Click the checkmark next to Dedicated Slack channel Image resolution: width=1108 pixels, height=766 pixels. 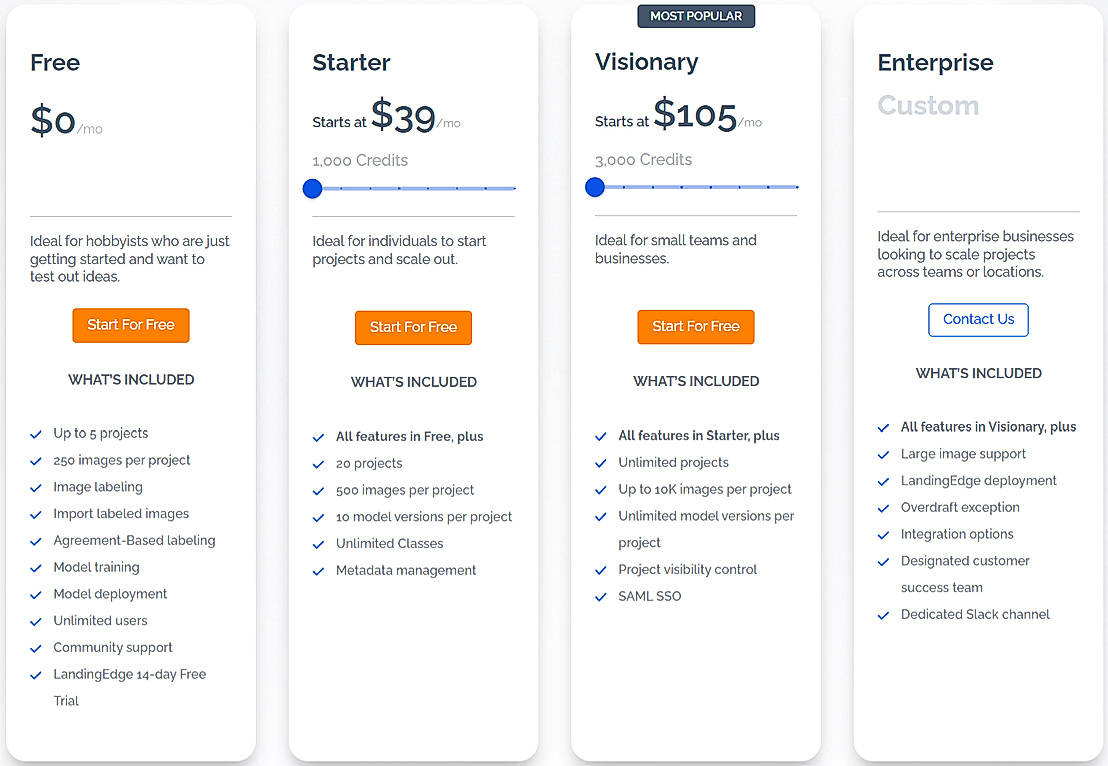coord(883,614)
